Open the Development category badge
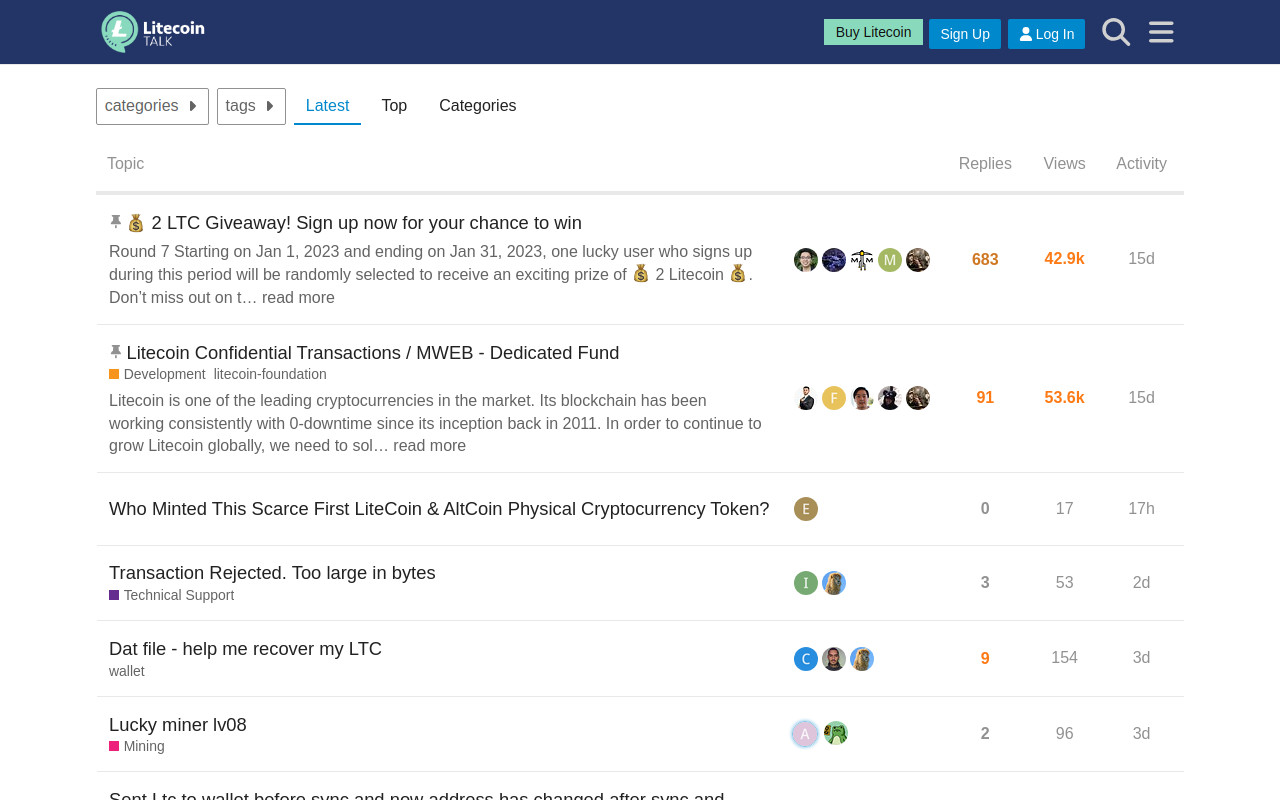The image size is (1280, 800). click(157, 374)
